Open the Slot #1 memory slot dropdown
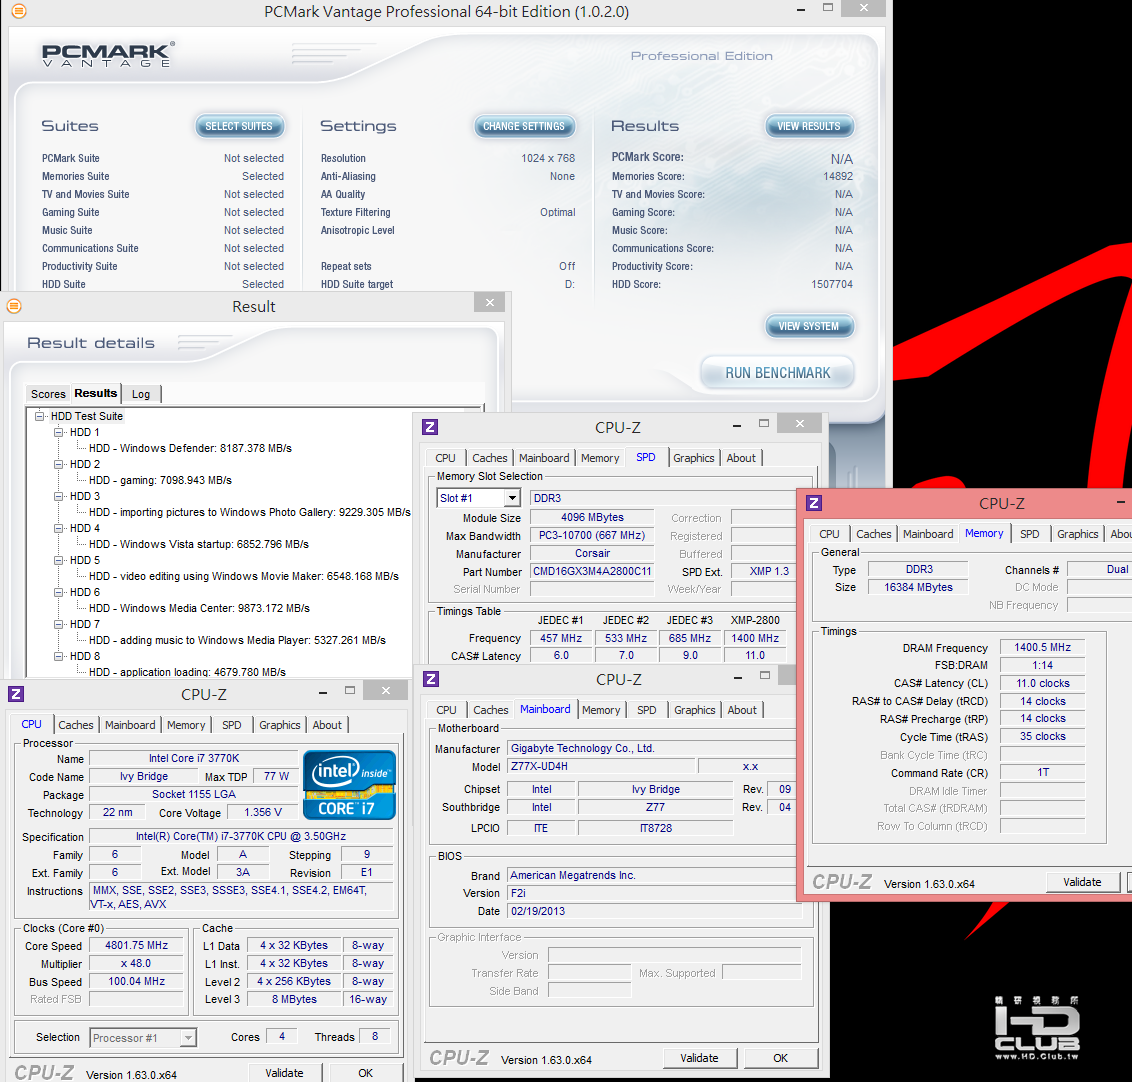 click(x=479, y=498)
